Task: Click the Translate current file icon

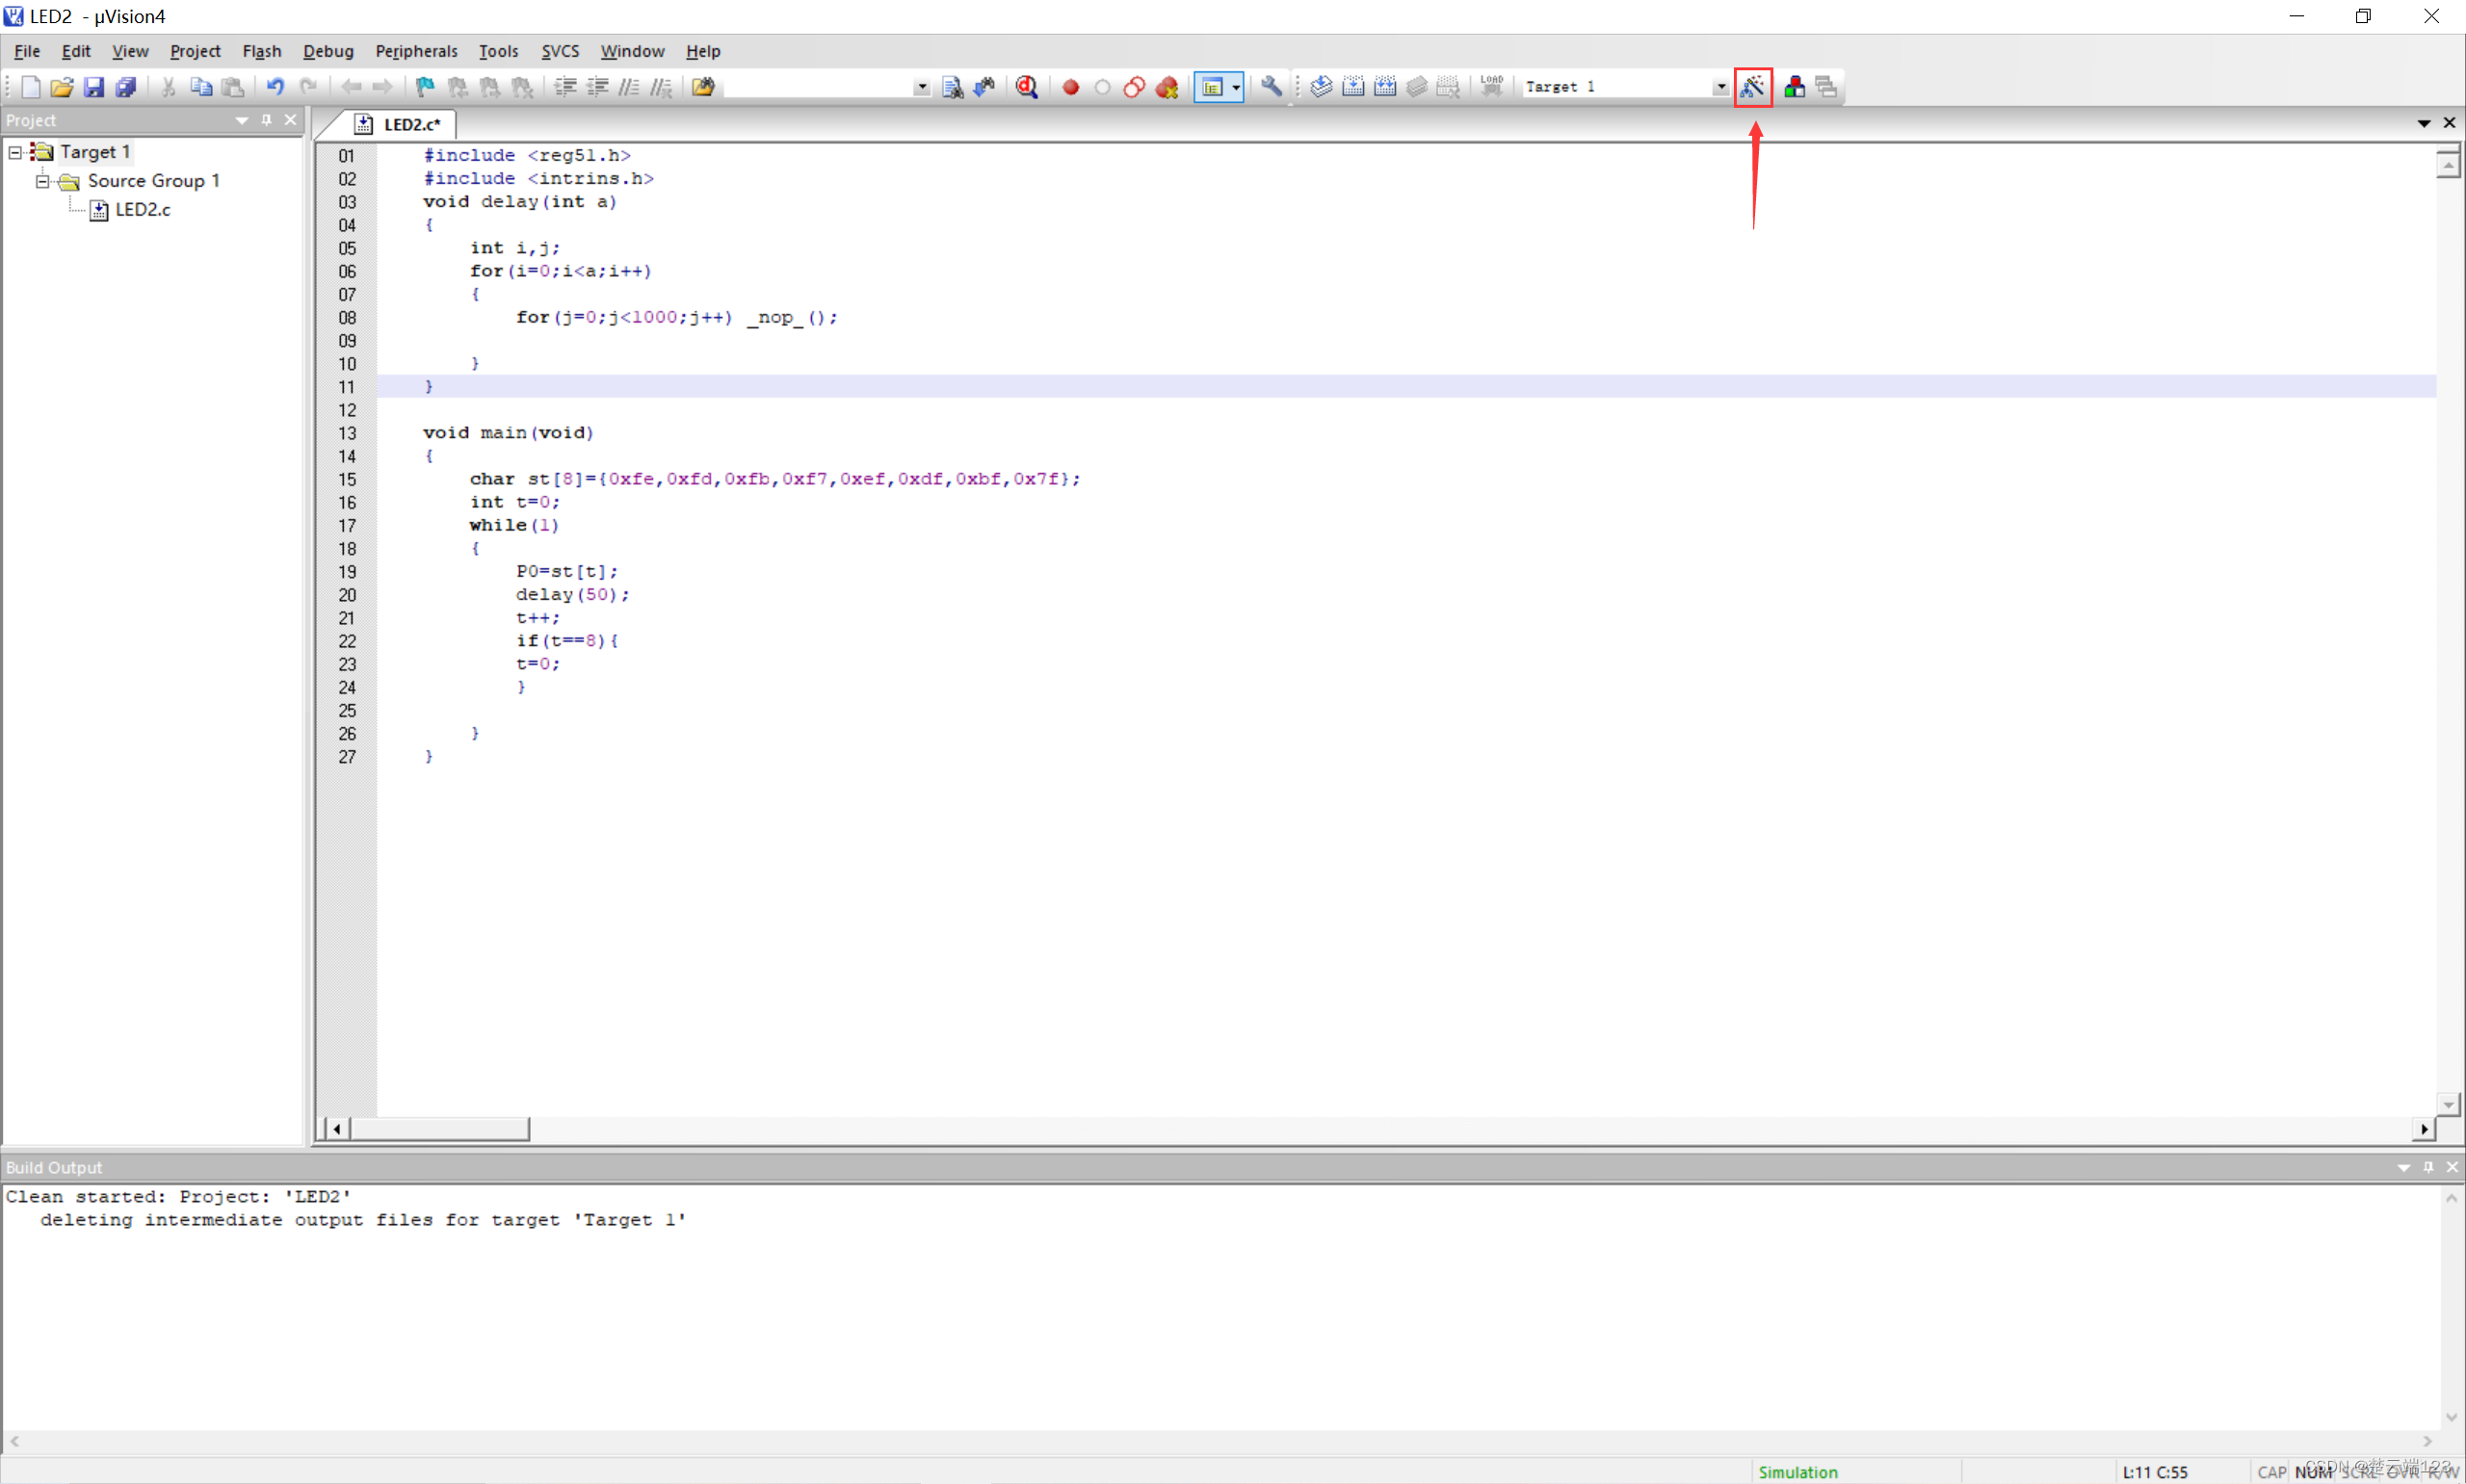Action: click(1321, 87)
